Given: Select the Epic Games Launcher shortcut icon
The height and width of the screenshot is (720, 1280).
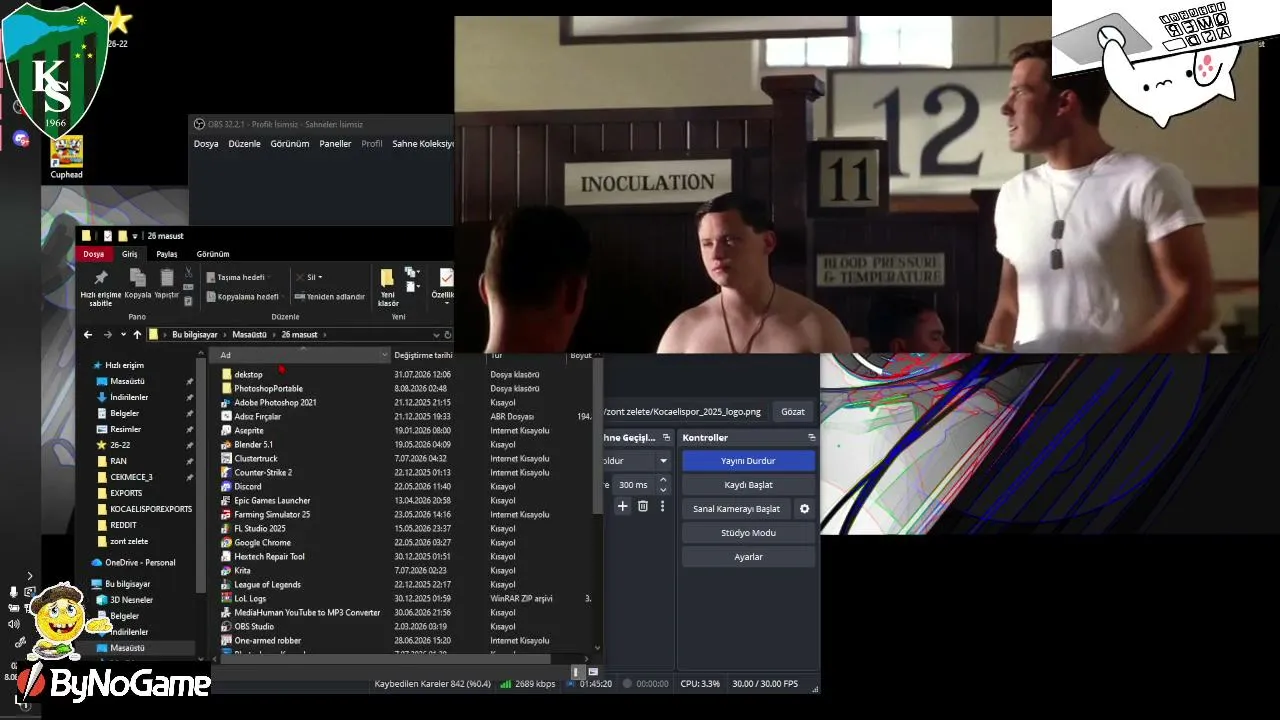Looking at the screenshot, I should 227,501.
